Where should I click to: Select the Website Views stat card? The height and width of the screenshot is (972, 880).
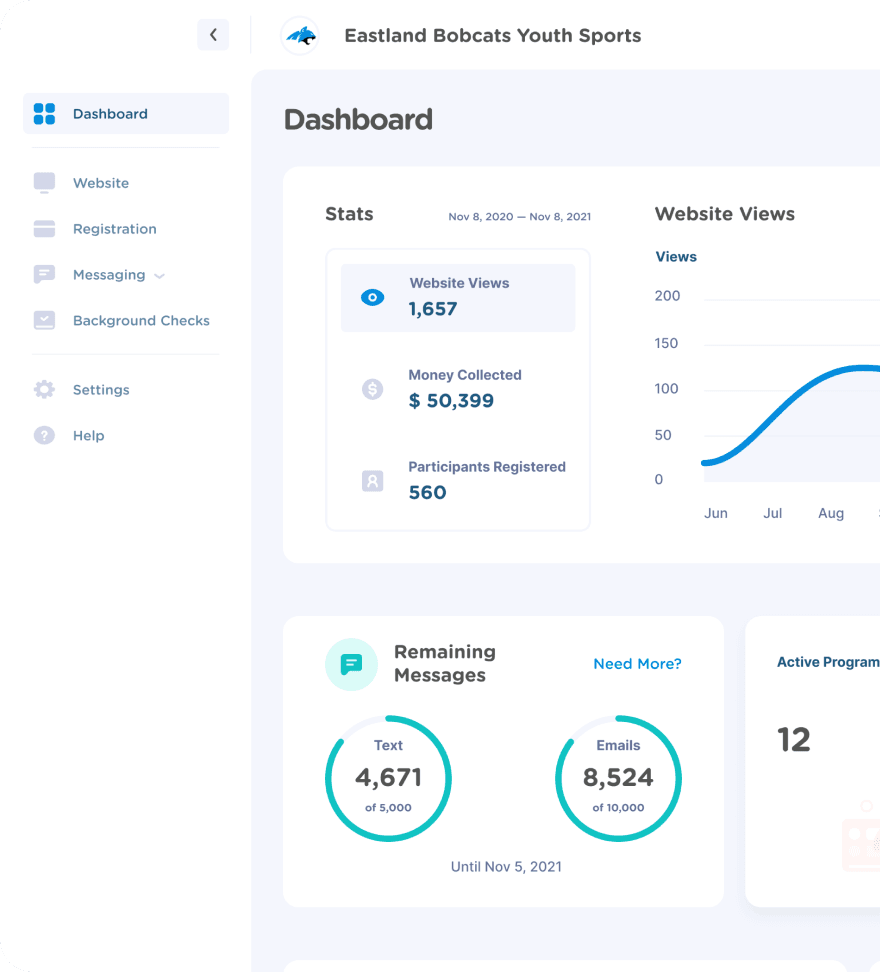click(457, 297)
